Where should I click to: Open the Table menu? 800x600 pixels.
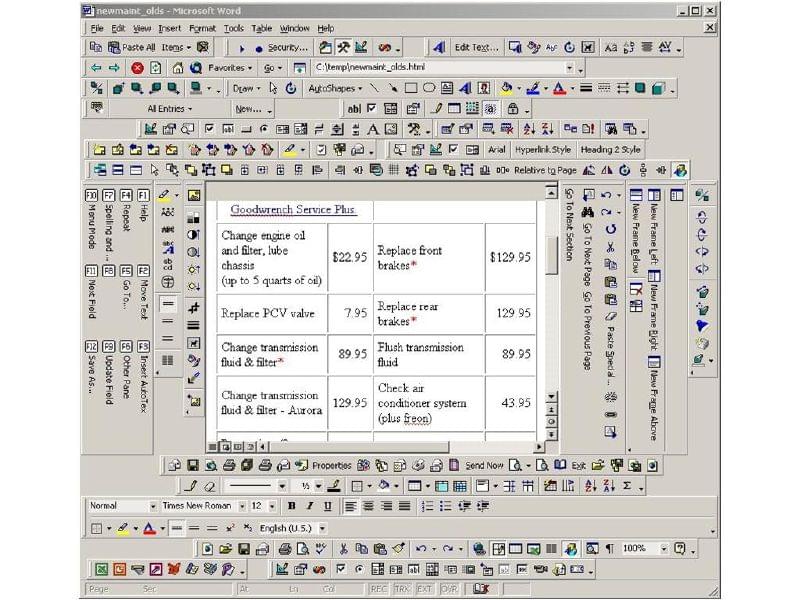(262, 29)
